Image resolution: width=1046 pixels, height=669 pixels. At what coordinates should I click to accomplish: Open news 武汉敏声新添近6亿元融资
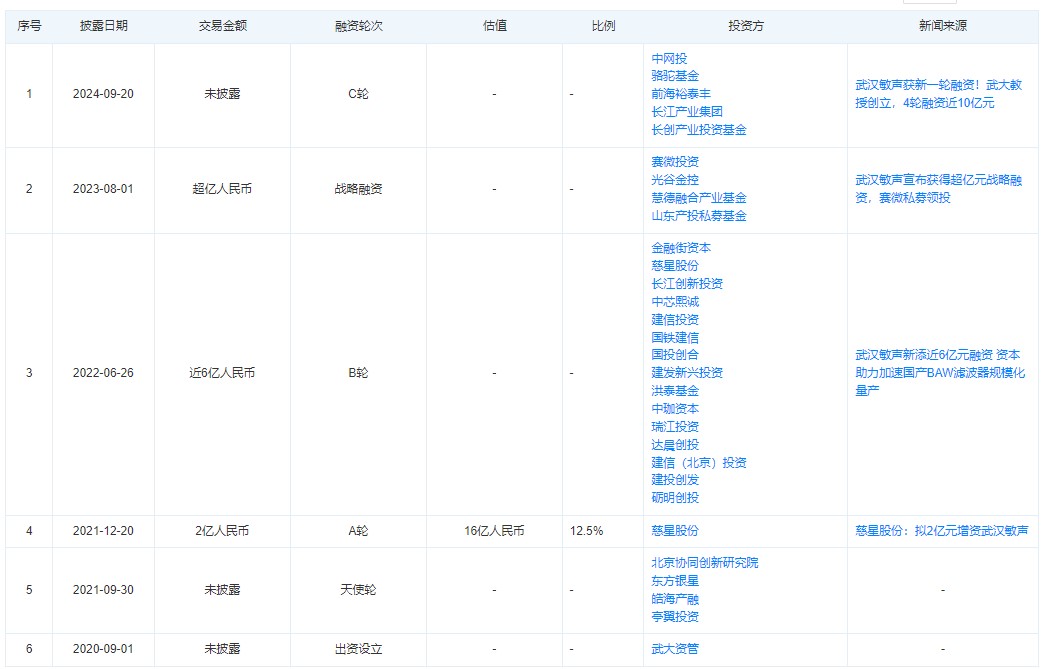tap(940, 373)
